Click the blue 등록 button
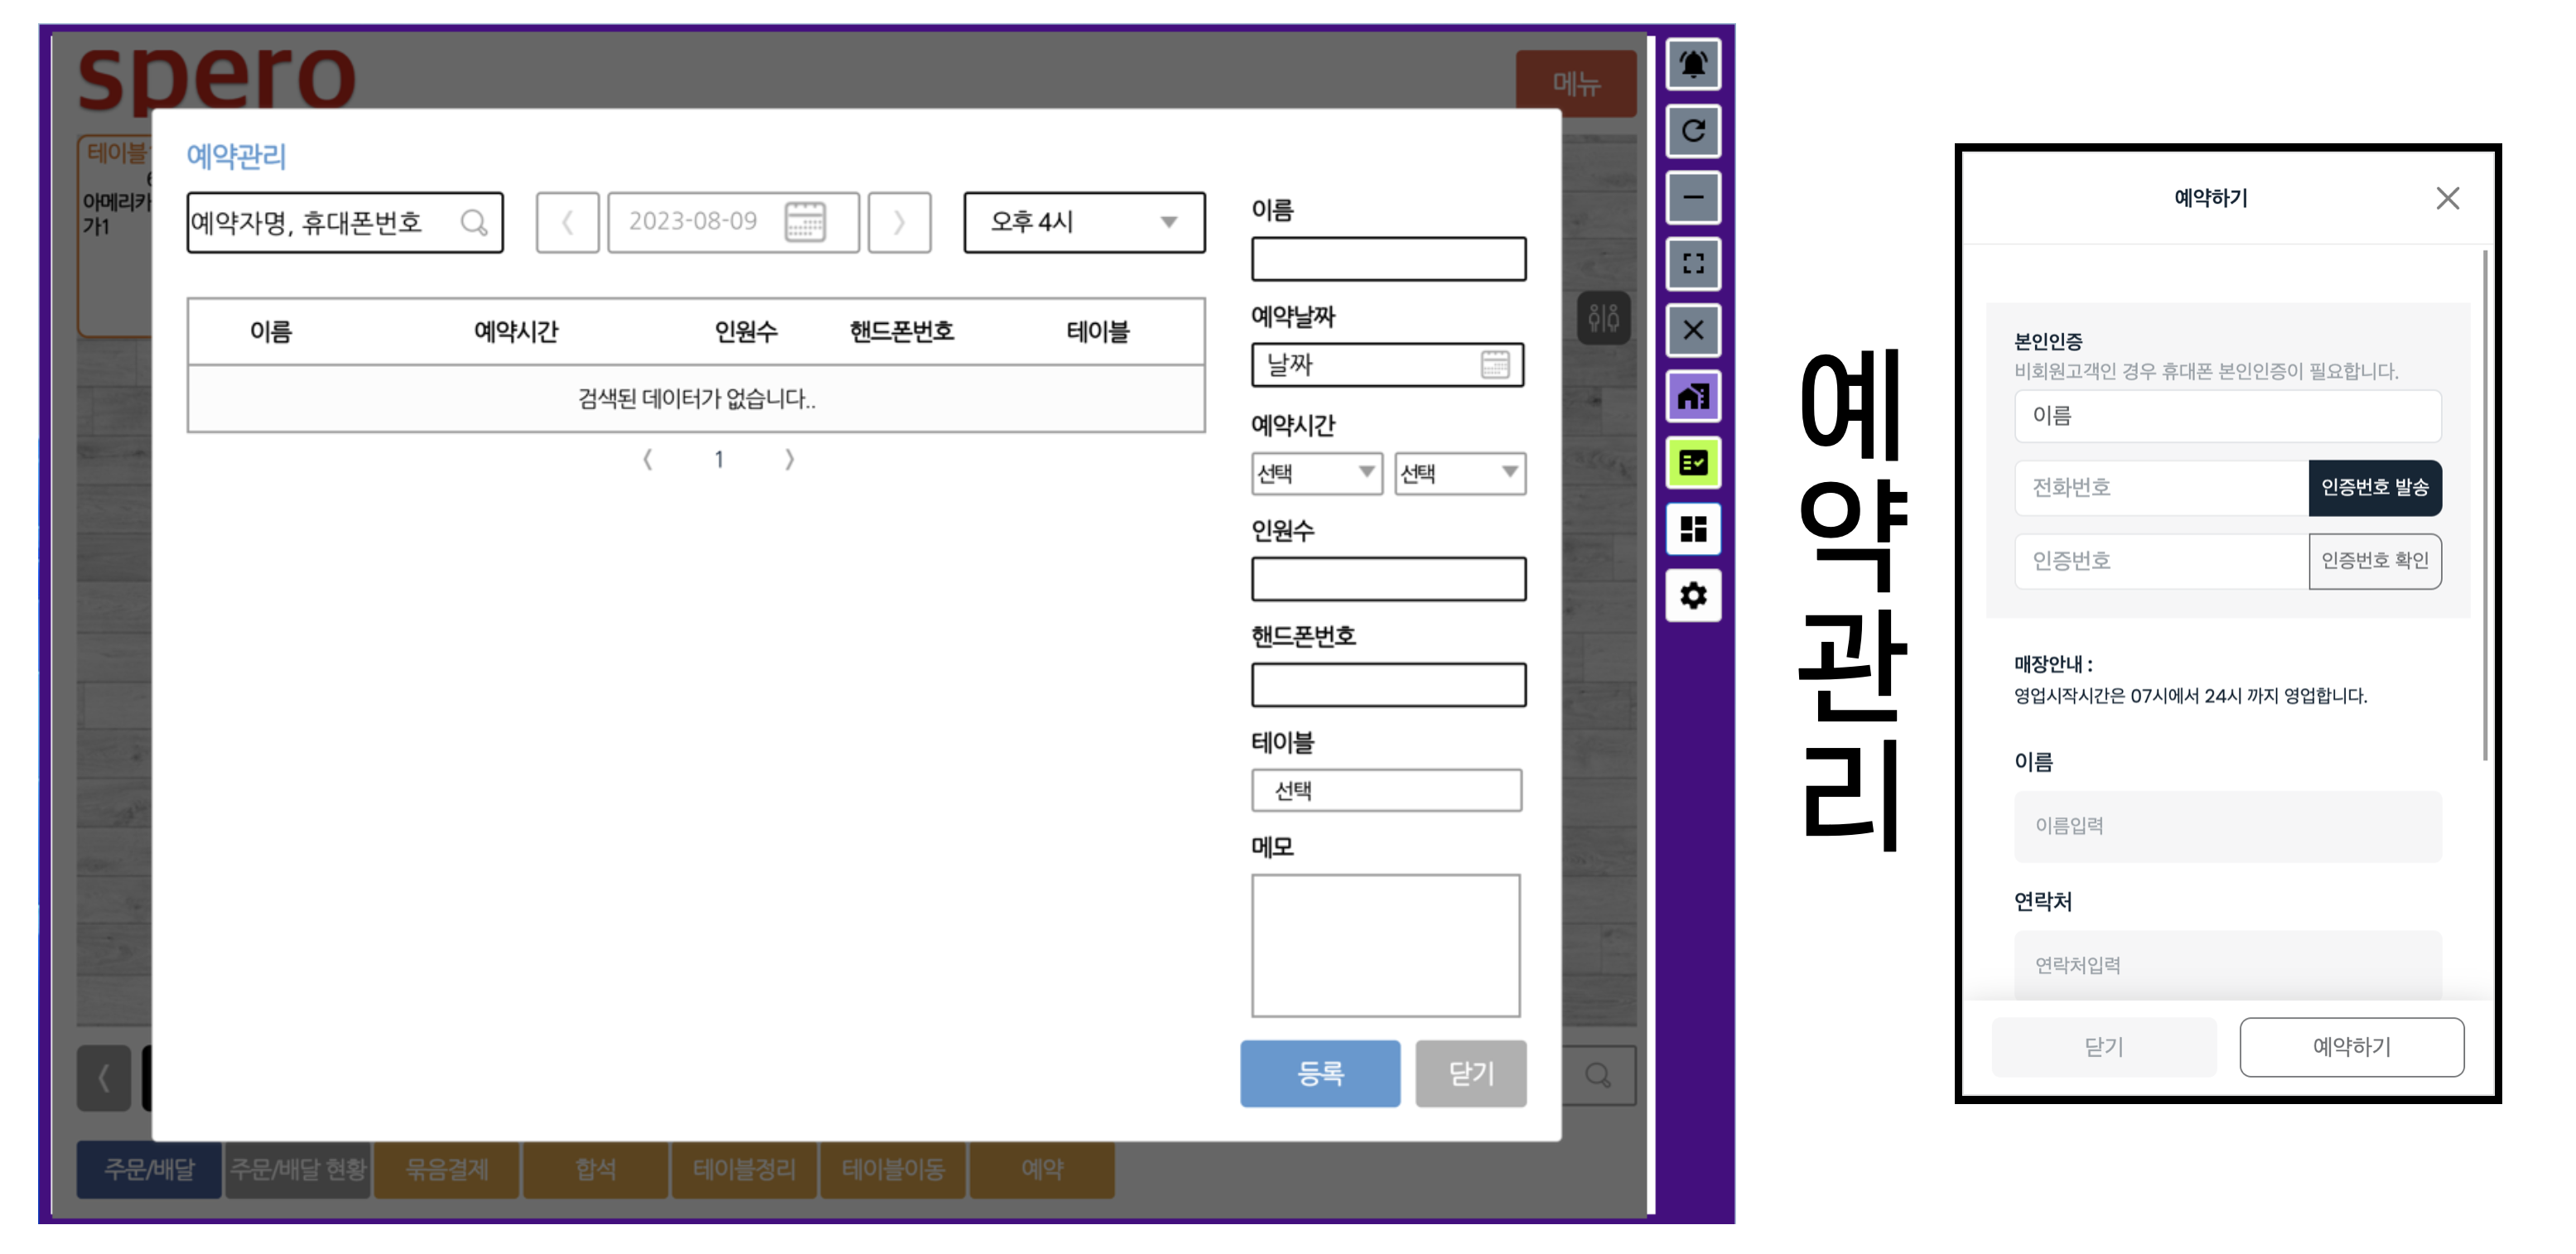The width and height of the screenshot is (2576, 1254). click(1319, 1073)
